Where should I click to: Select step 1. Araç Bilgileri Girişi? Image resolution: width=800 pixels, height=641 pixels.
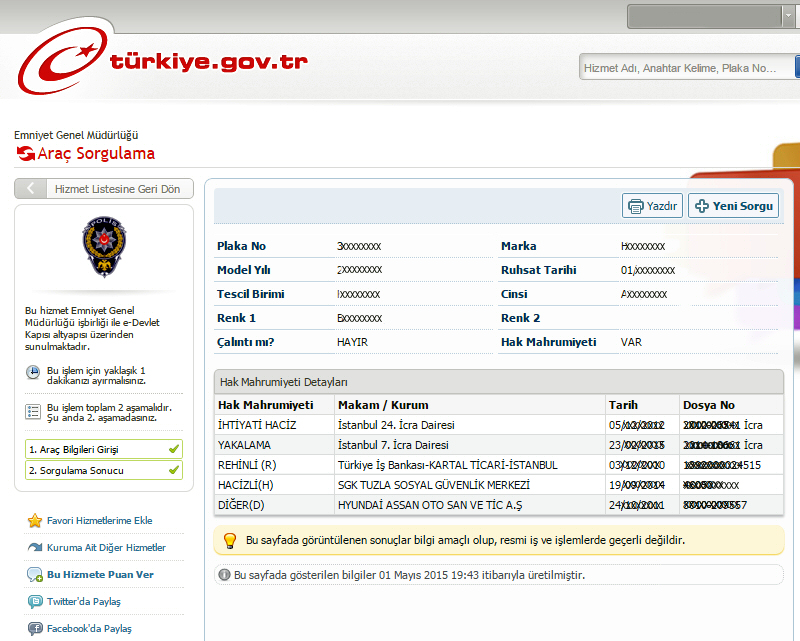pos(104,449)
